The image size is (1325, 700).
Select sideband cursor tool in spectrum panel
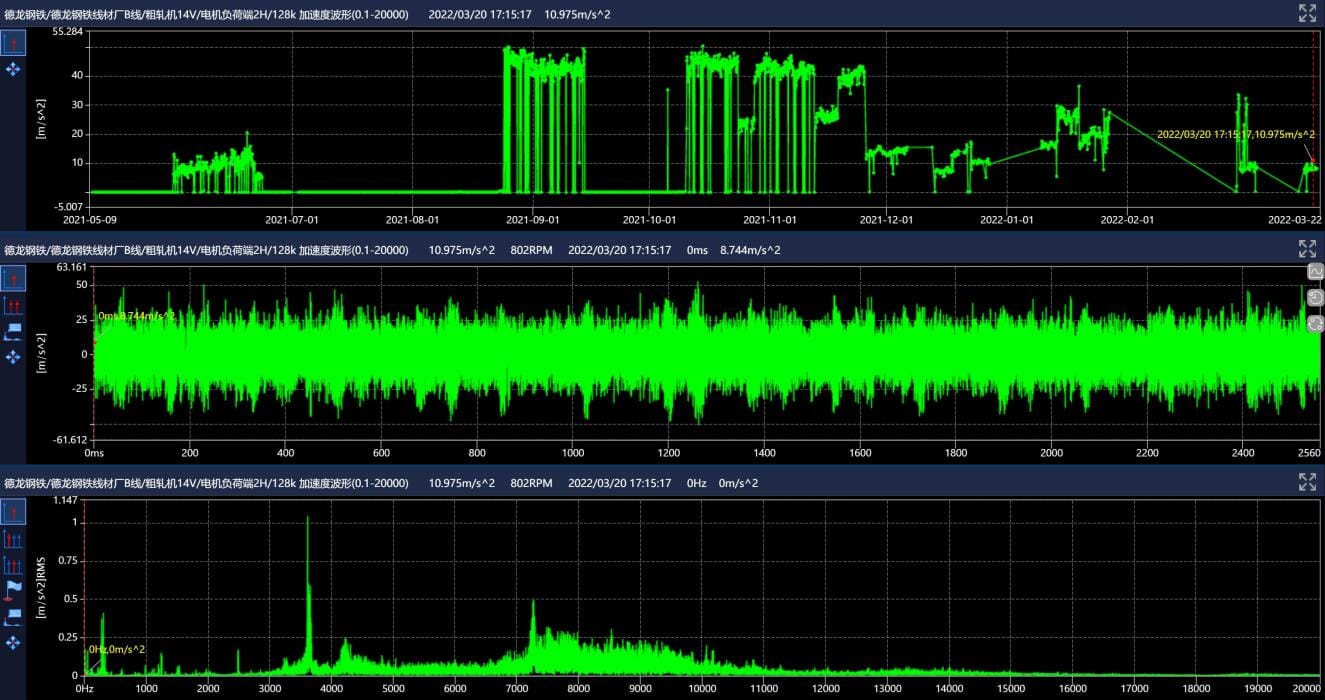click(x=13, y=564)
